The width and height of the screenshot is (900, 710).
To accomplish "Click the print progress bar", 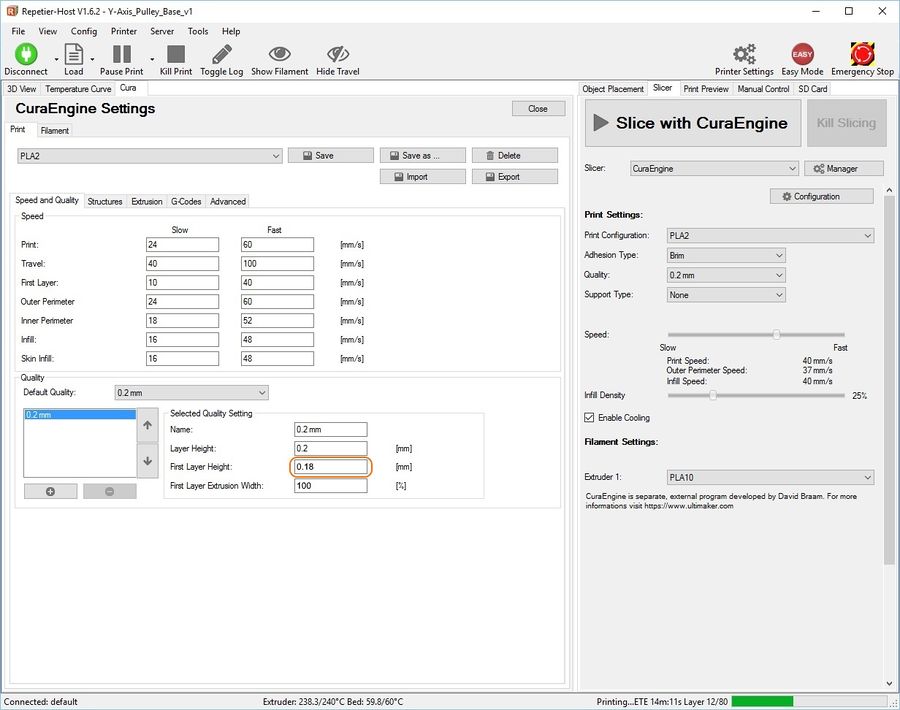I will [x=809, y=701].
